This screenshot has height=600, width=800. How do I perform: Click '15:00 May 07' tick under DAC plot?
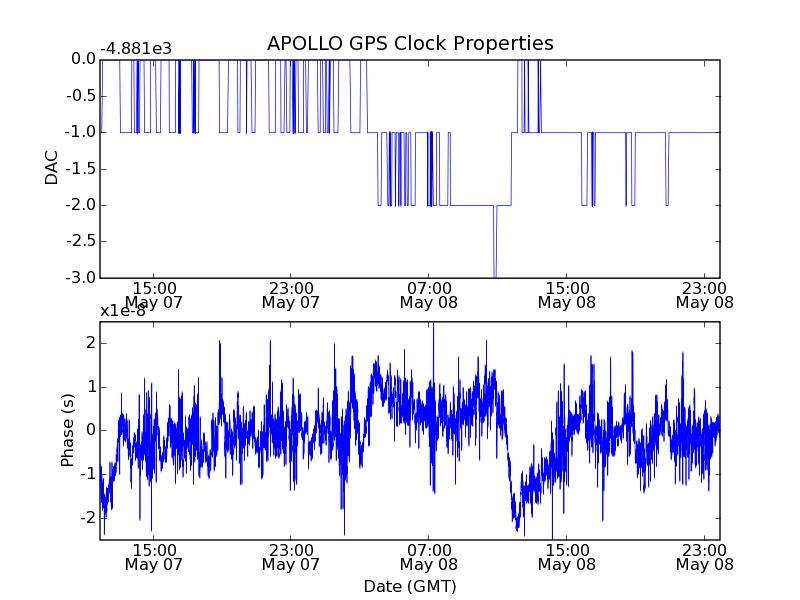pyautogui.click(x=154, y=295)
